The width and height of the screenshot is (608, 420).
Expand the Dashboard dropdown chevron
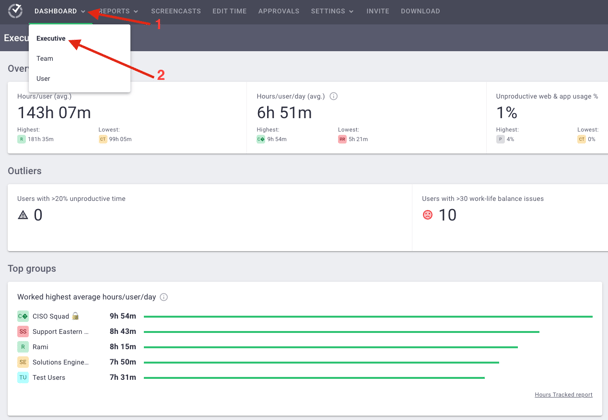pos(83,11)
